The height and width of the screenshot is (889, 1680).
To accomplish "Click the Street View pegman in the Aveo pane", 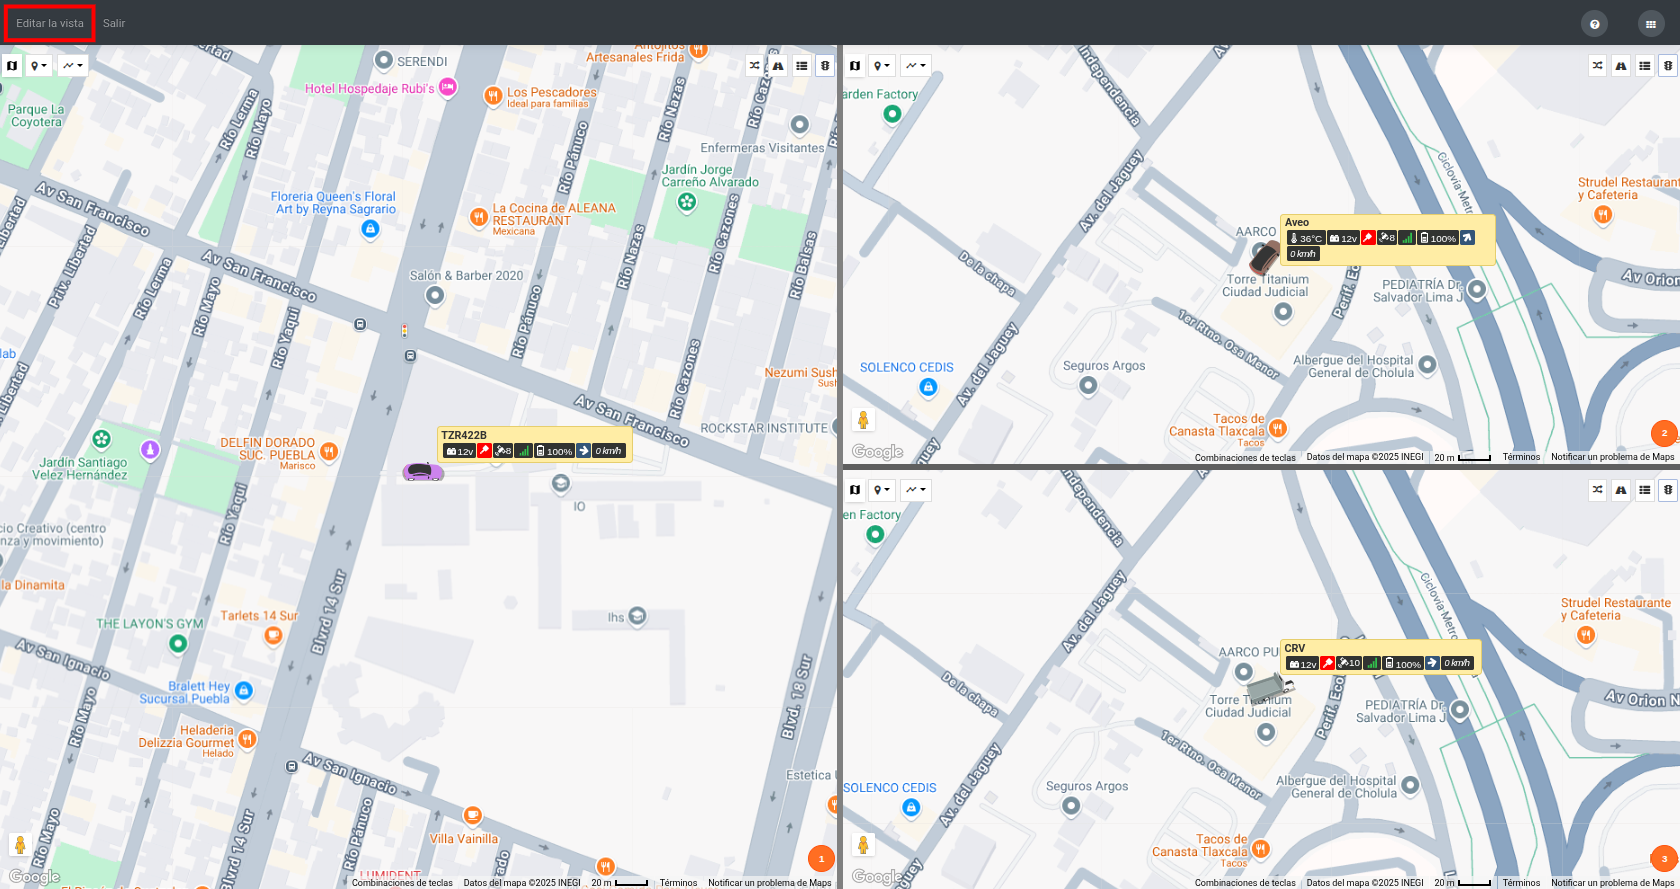I will [x=863, y=420].
